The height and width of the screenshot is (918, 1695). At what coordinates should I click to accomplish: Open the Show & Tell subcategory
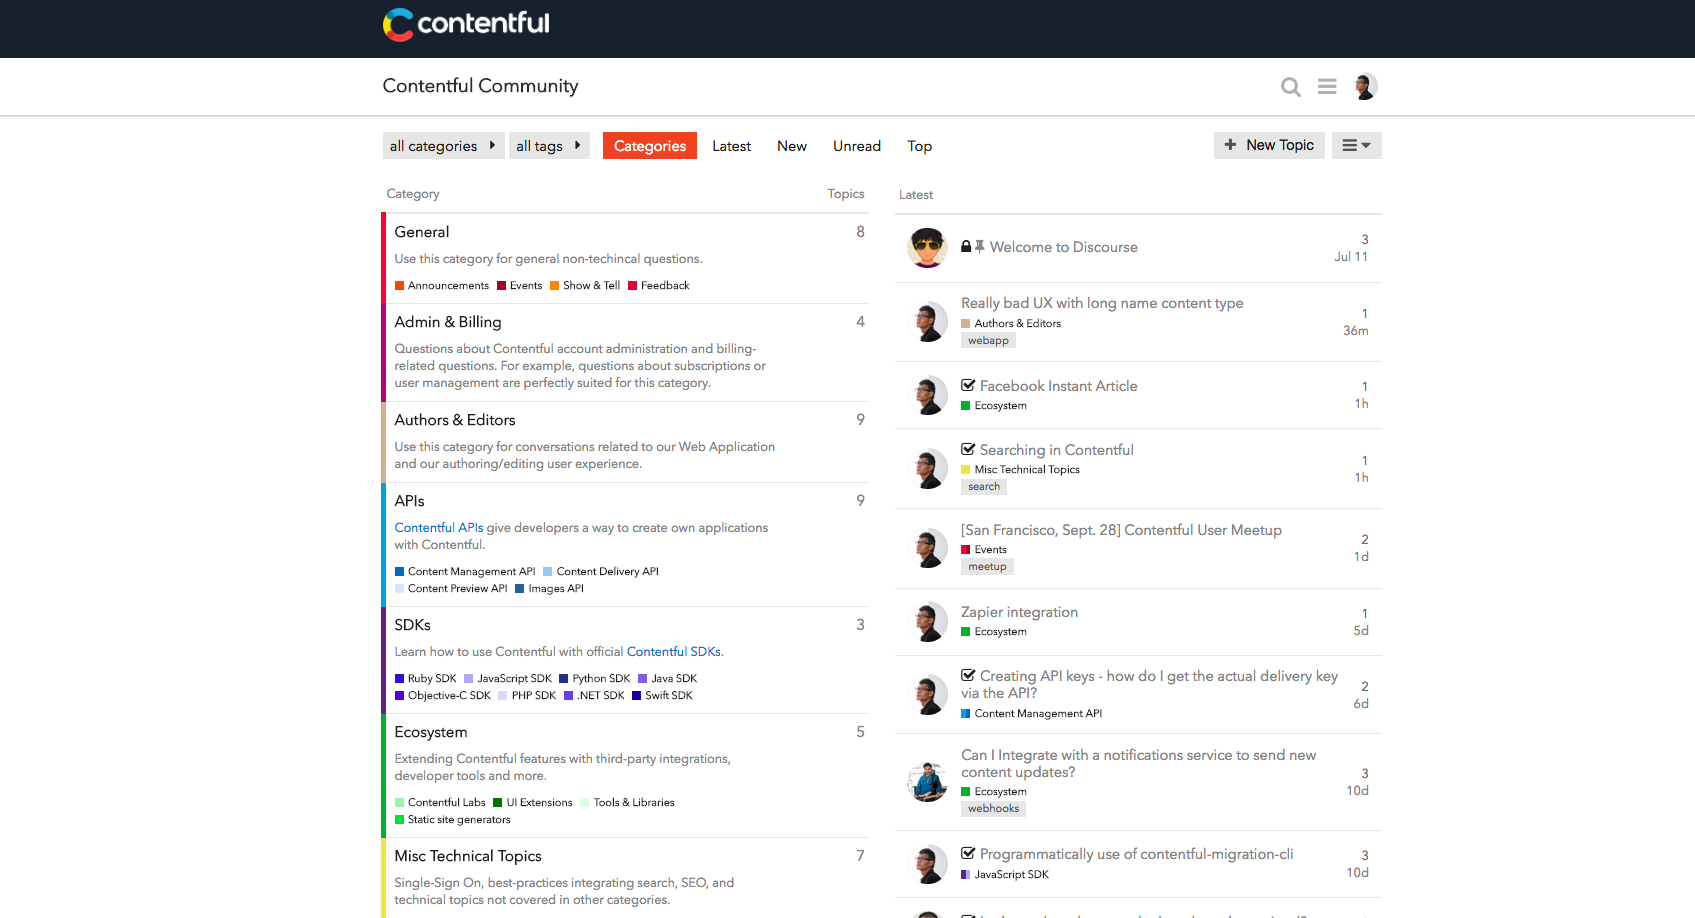tap(585, 286)
